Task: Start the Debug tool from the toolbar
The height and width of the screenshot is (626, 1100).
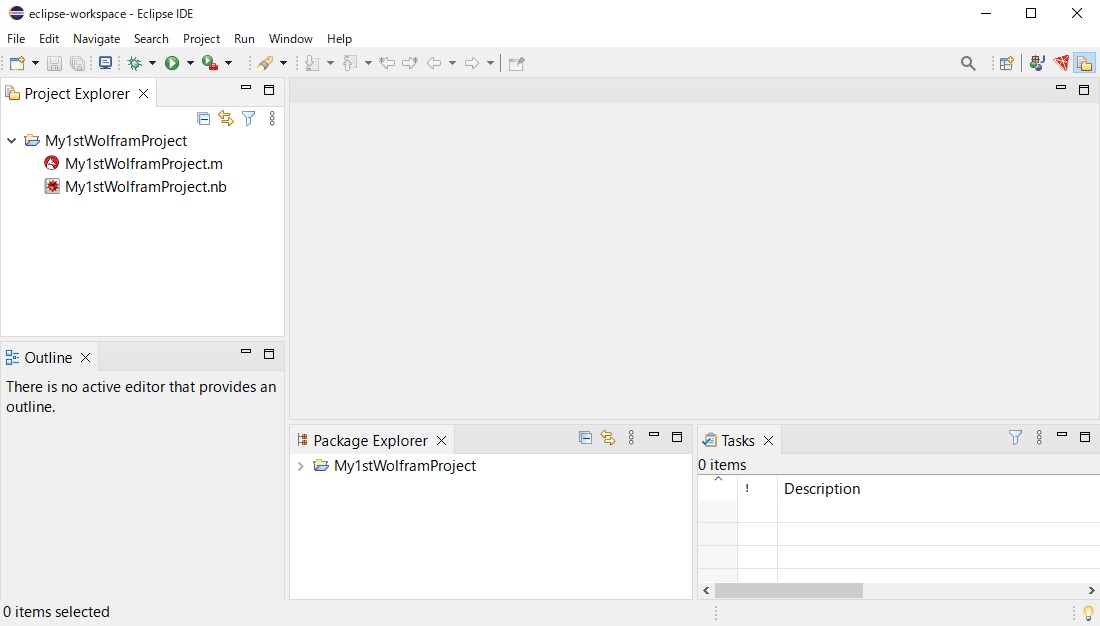Action: point(136,63)
